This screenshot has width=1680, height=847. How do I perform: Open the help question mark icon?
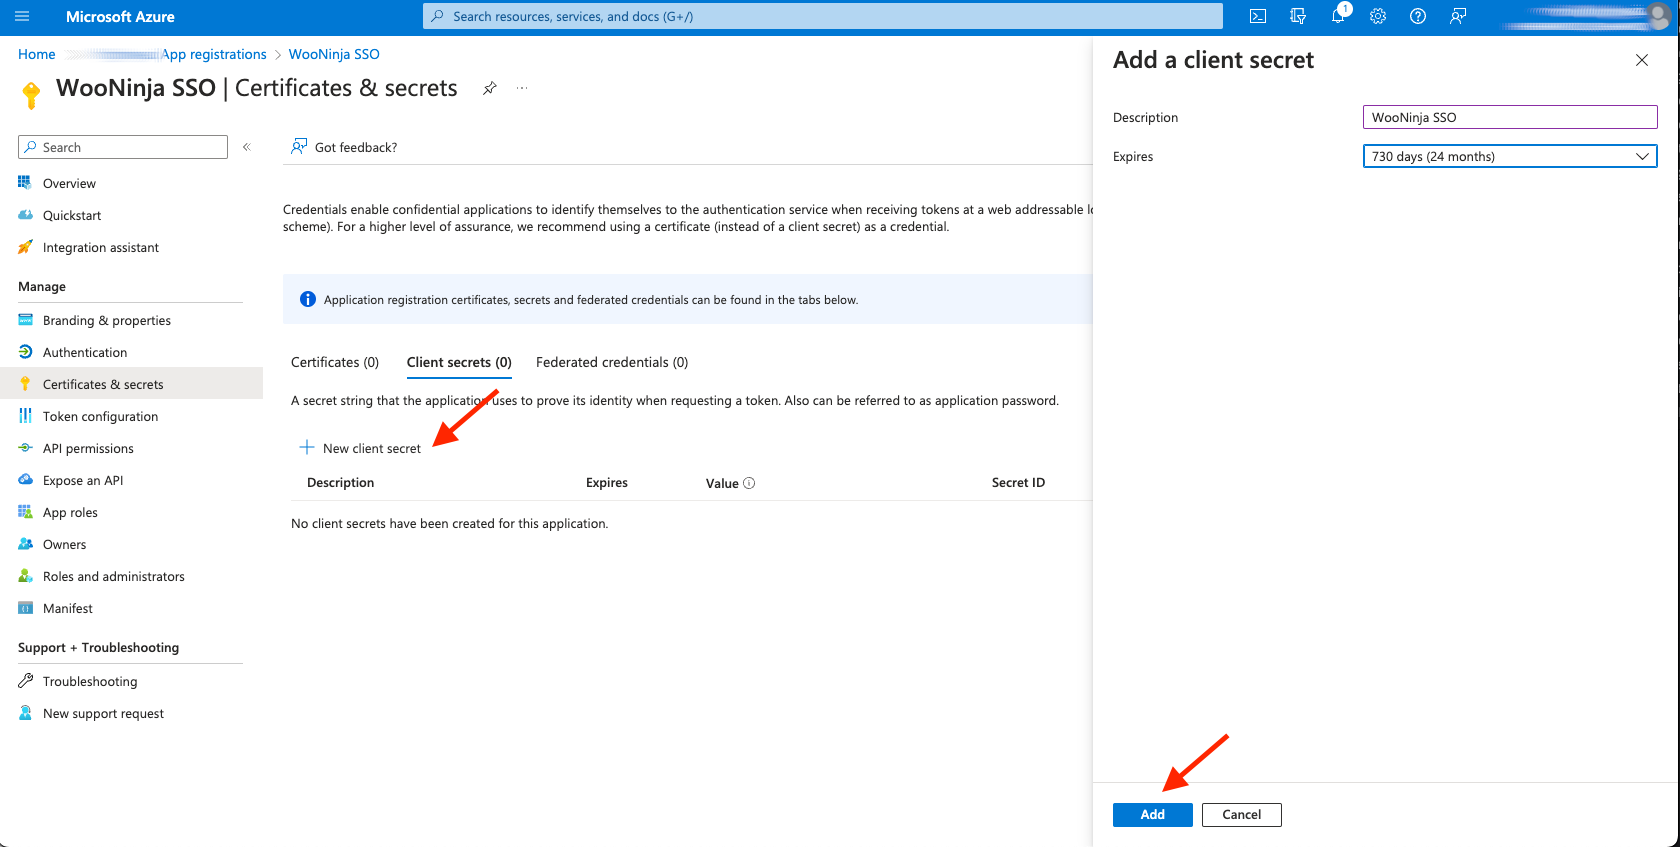pyautogui.click(x=1418, y=16)
